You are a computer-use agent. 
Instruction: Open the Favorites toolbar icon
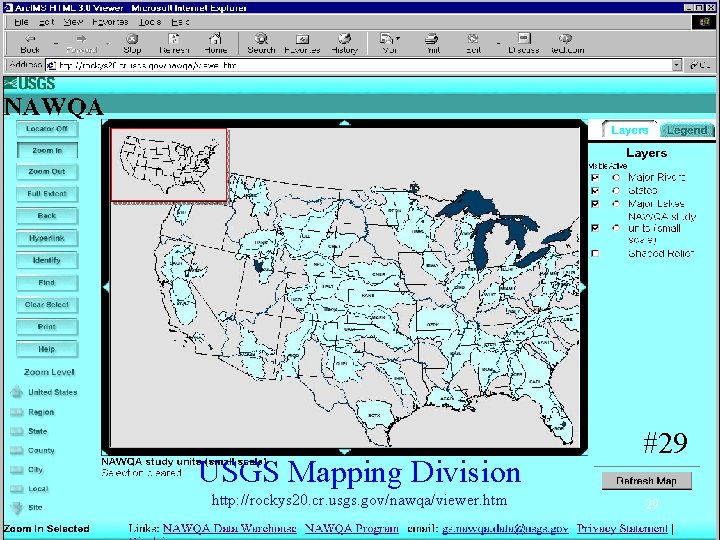302,39
